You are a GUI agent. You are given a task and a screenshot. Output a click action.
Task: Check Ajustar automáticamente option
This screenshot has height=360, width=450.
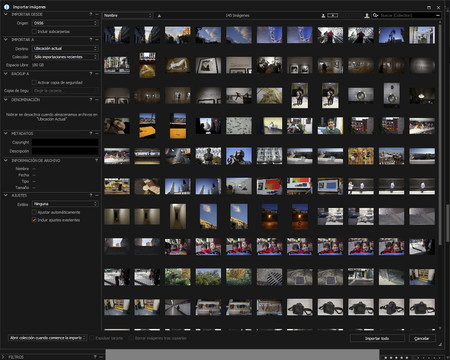(34, 212)
